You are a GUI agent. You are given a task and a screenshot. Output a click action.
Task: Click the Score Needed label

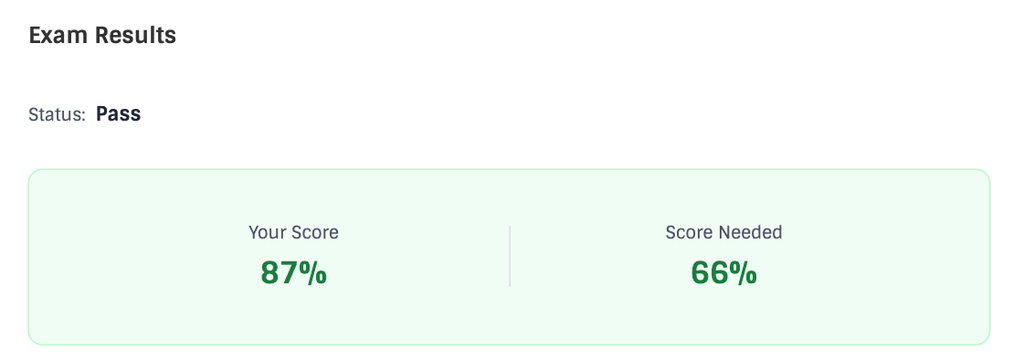[x=724, y=232]
